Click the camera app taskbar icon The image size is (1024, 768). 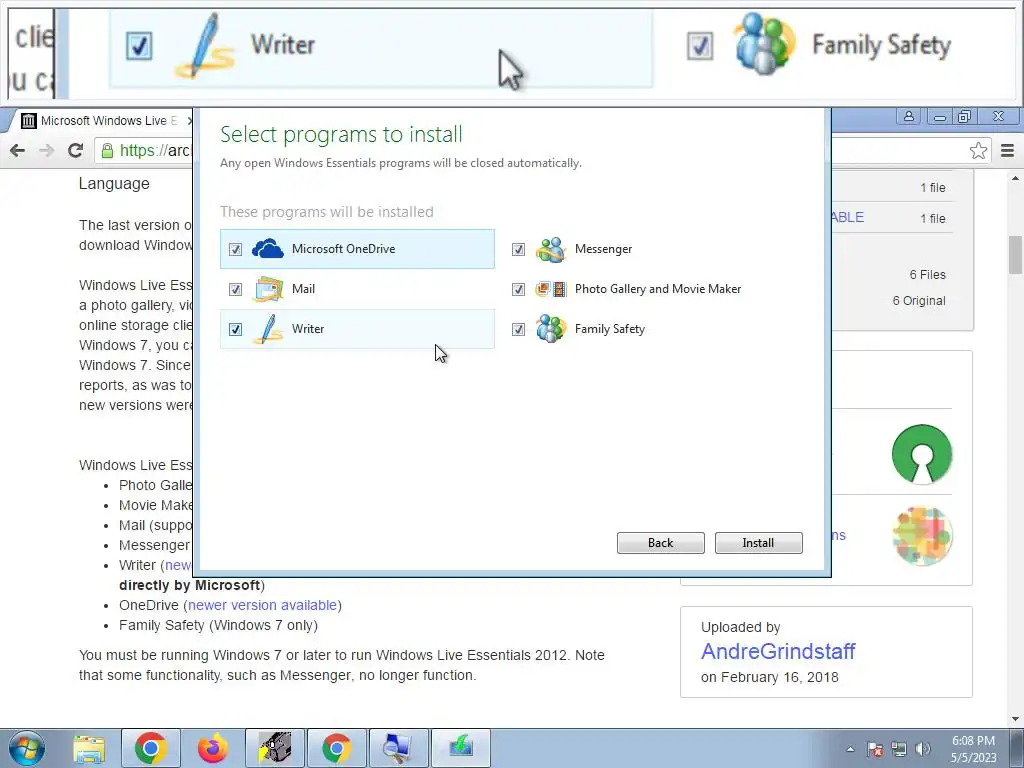point(275,748)
